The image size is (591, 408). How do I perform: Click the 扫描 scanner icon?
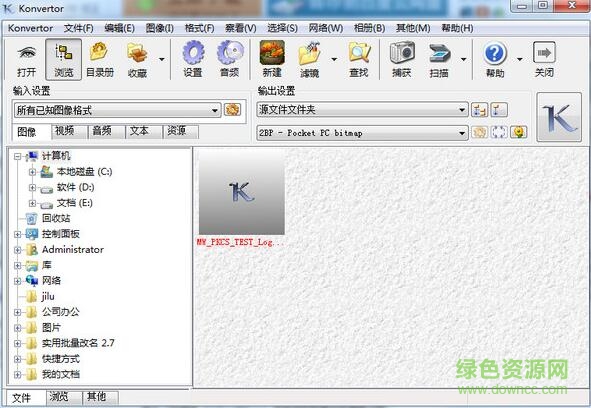439,53
